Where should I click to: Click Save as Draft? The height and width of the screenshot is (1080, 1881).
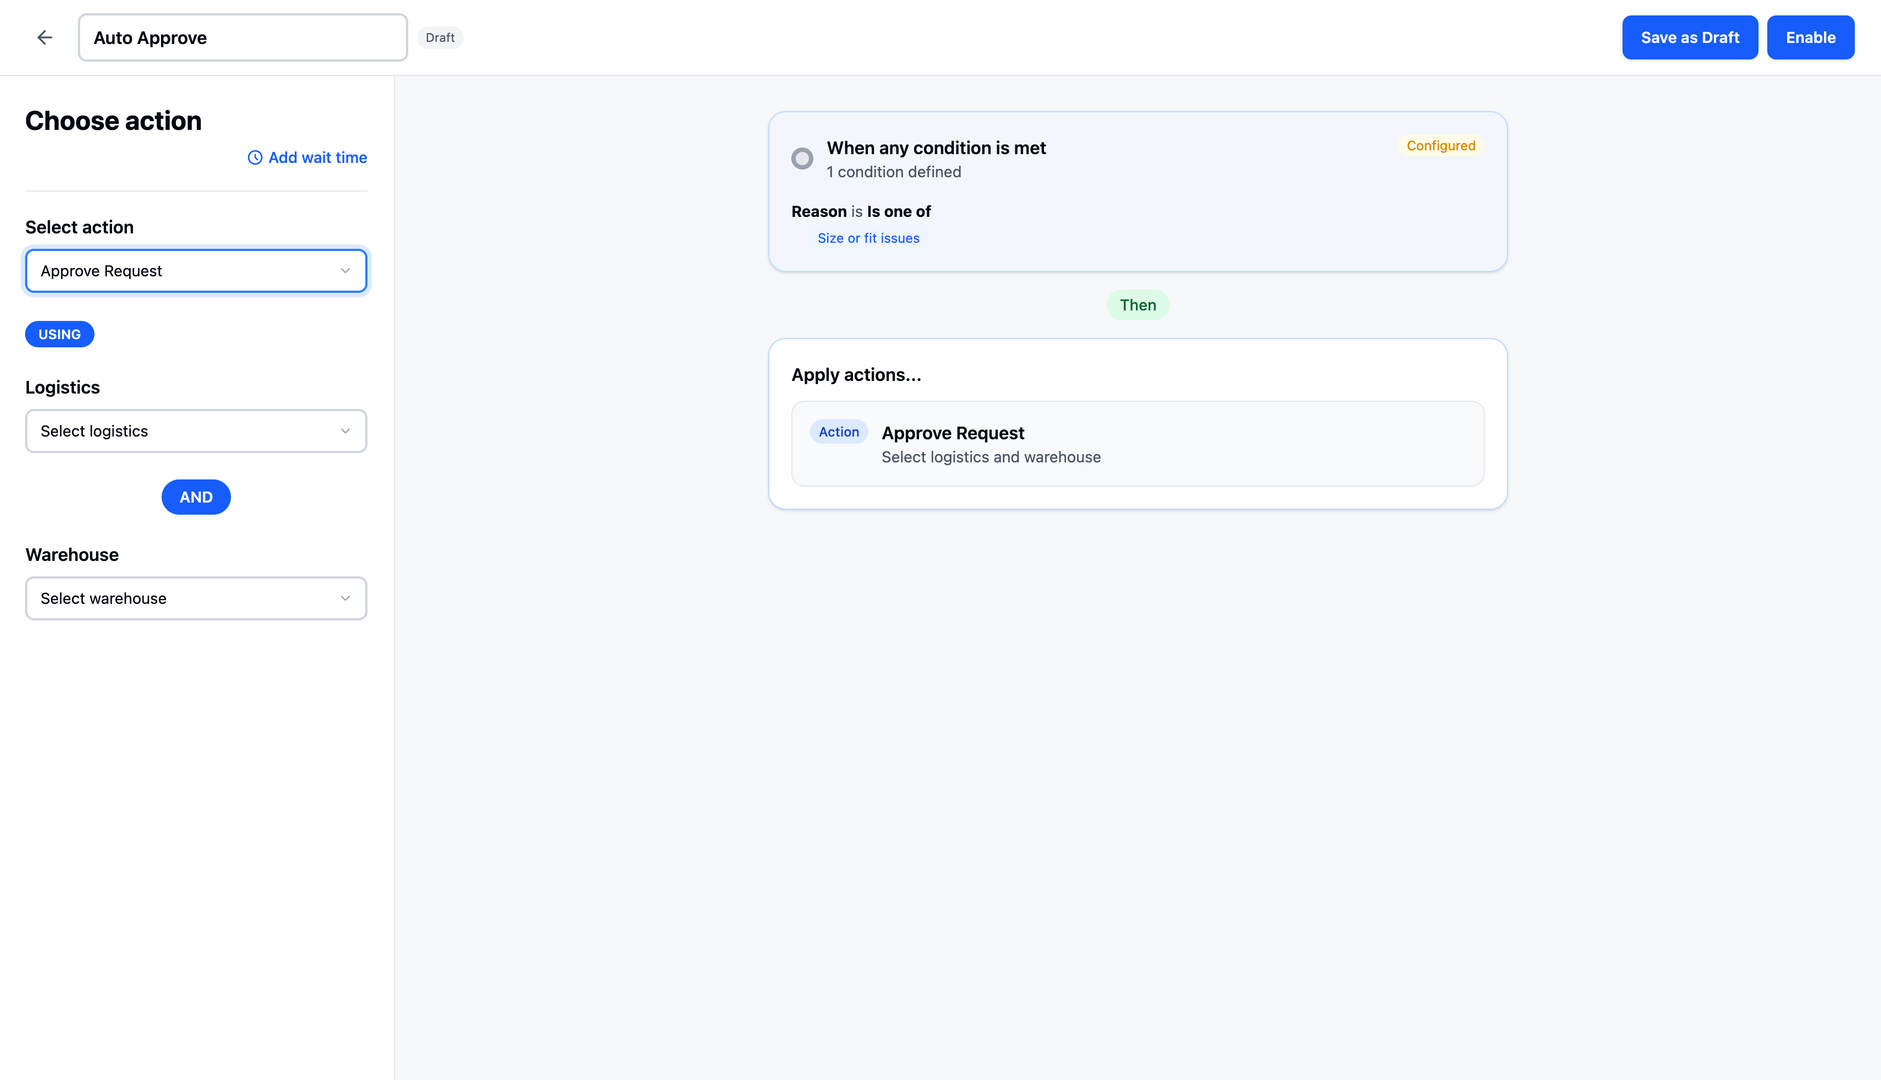tap(1690, 37)
